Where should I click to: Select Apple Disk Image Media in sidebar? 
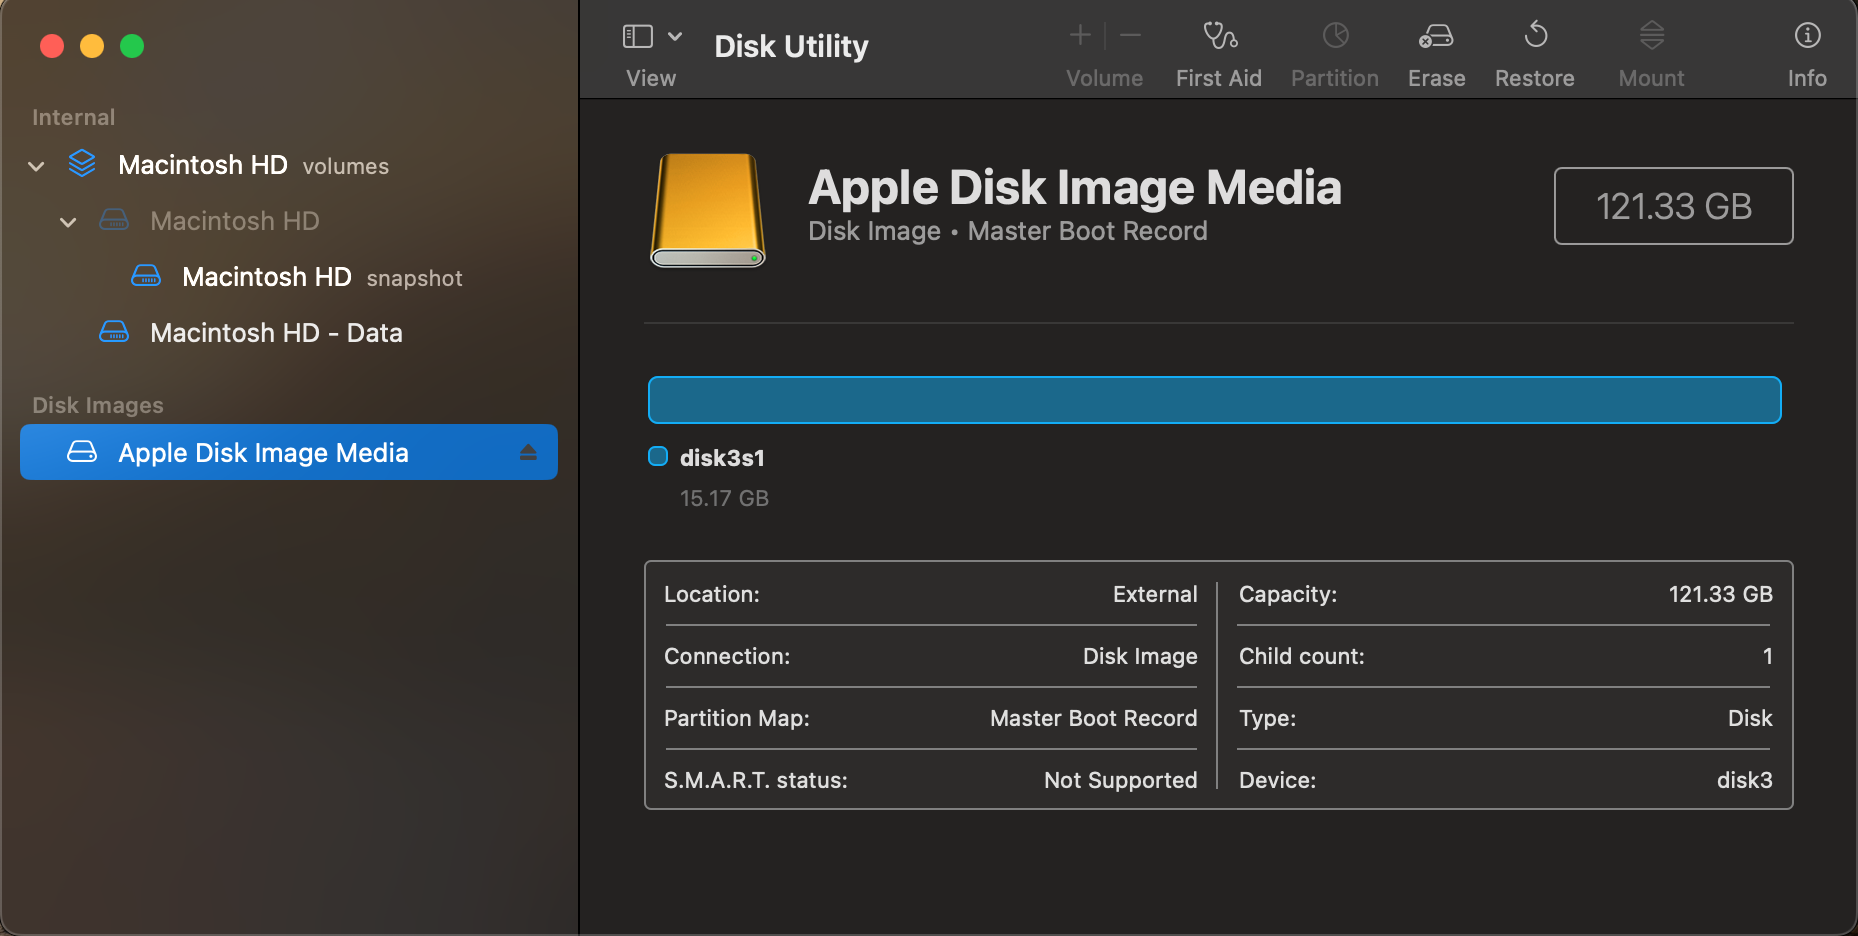263,453
